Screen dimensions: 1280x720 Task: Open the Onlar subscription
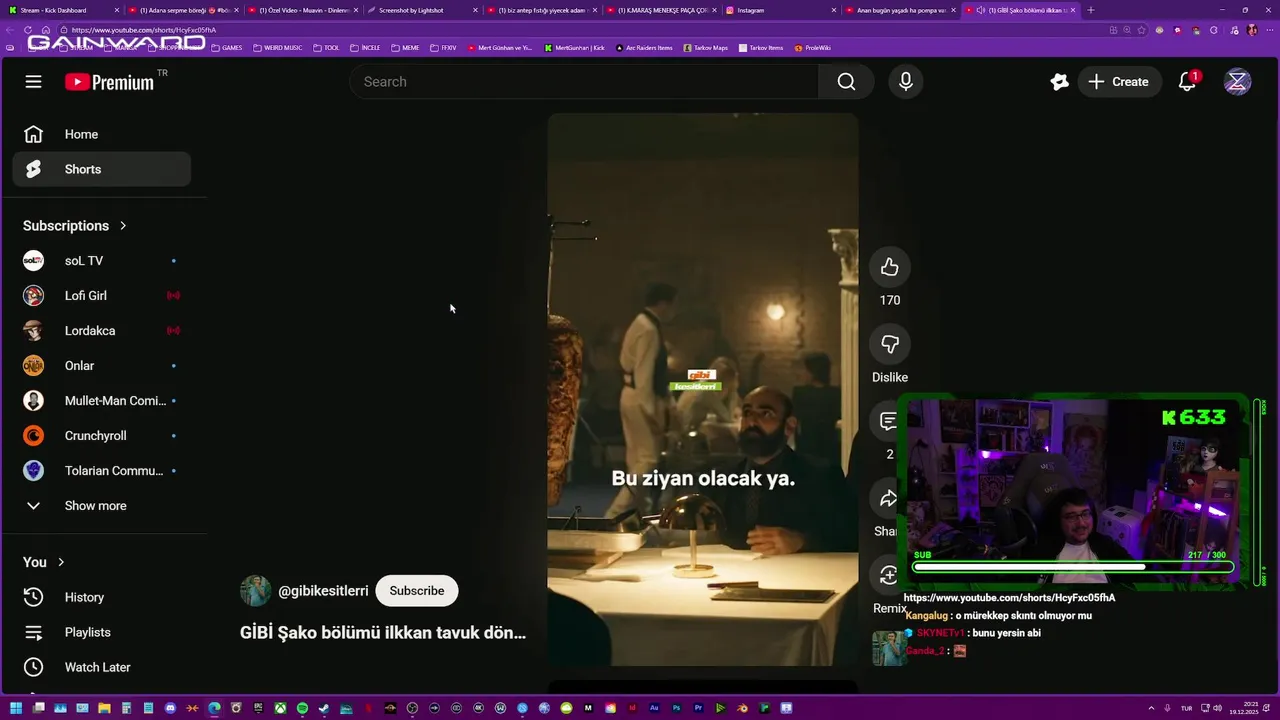point(101,366)
